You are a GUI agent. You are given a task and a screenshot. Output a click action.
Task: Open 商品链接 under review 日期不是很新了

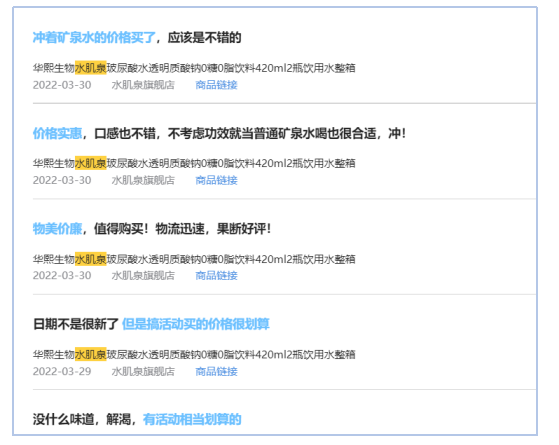(x=216, y=371)
